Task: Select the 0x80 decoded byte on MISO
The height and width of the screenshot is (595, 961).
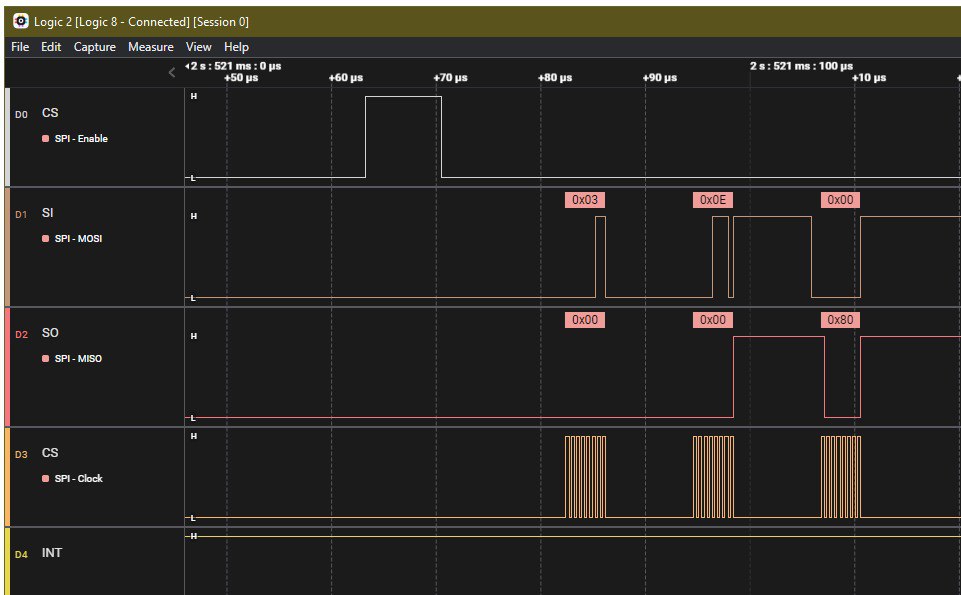Action: coord(840,320)
